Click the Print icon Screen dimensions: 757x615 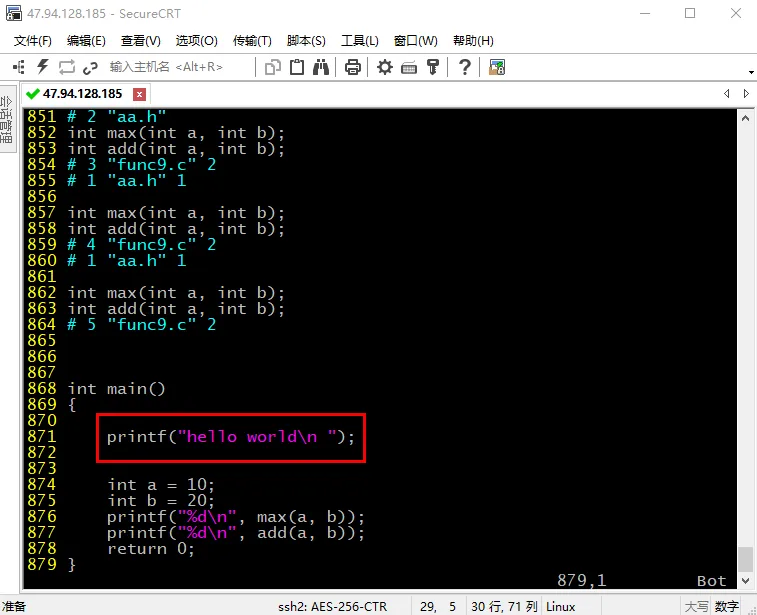(x=352, y=67)
